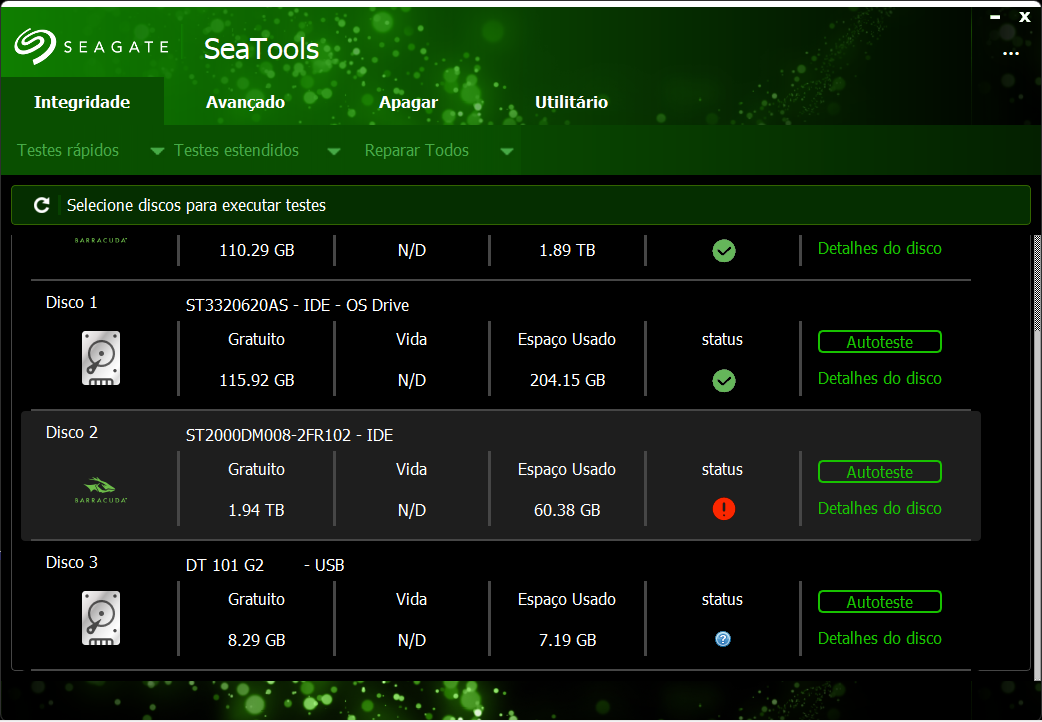
Task: Click the 8.29 GB free space value
Action: click(257, 640)
